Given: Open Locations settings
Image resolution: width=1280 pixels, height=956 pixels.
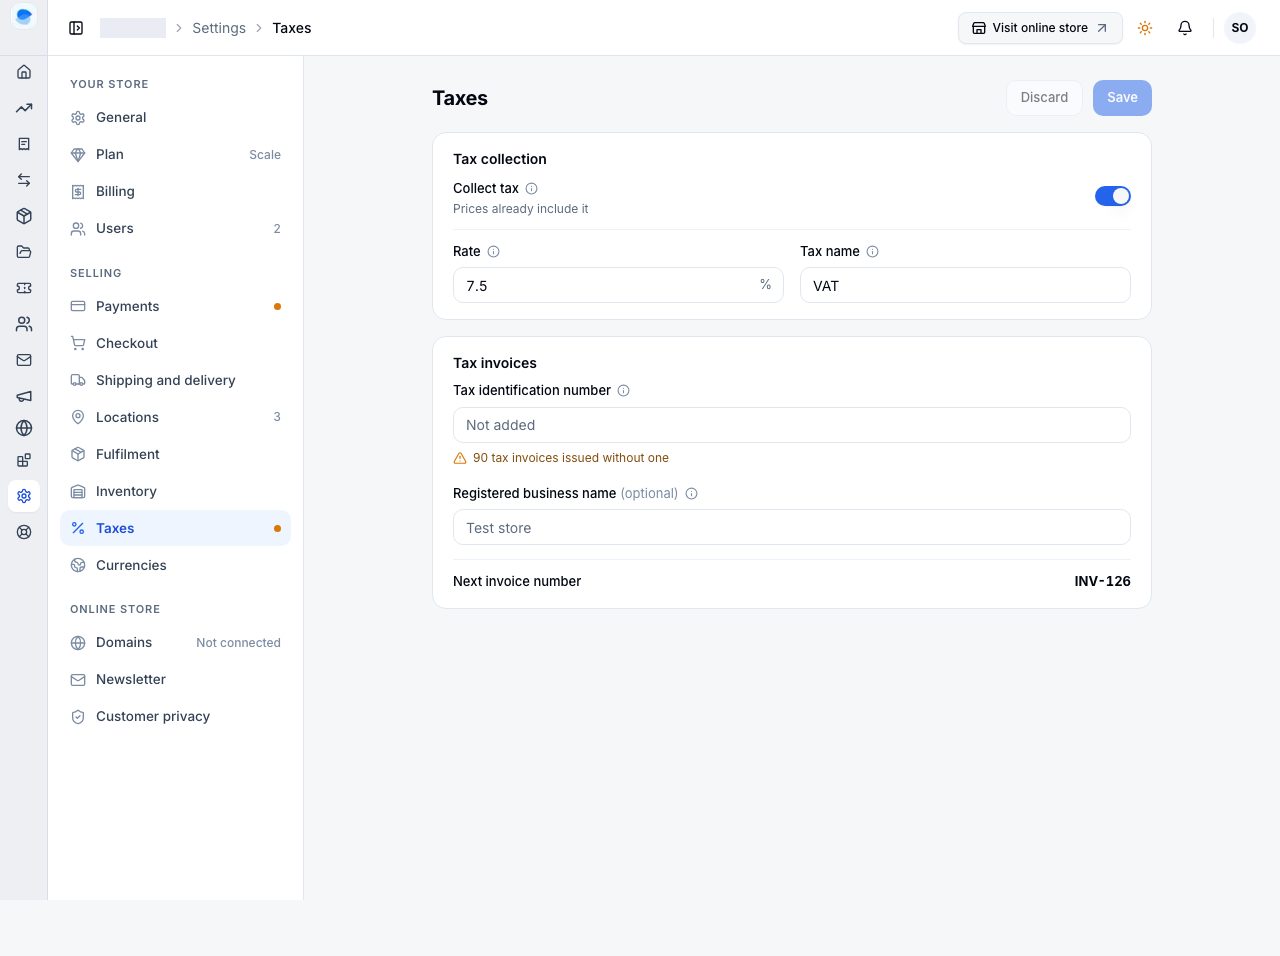Looking at the screenshot, I should tap(175, 417).
